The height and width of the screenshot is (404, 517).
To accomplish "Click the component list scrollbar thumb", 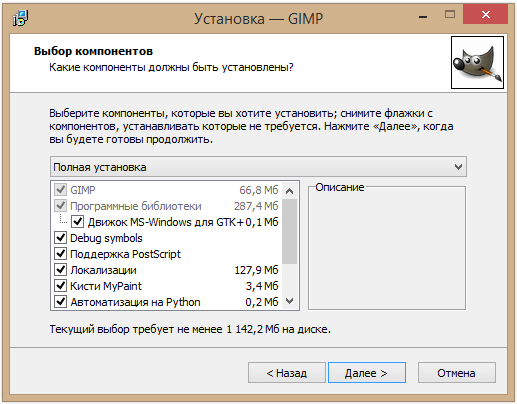I will [290, 231].
